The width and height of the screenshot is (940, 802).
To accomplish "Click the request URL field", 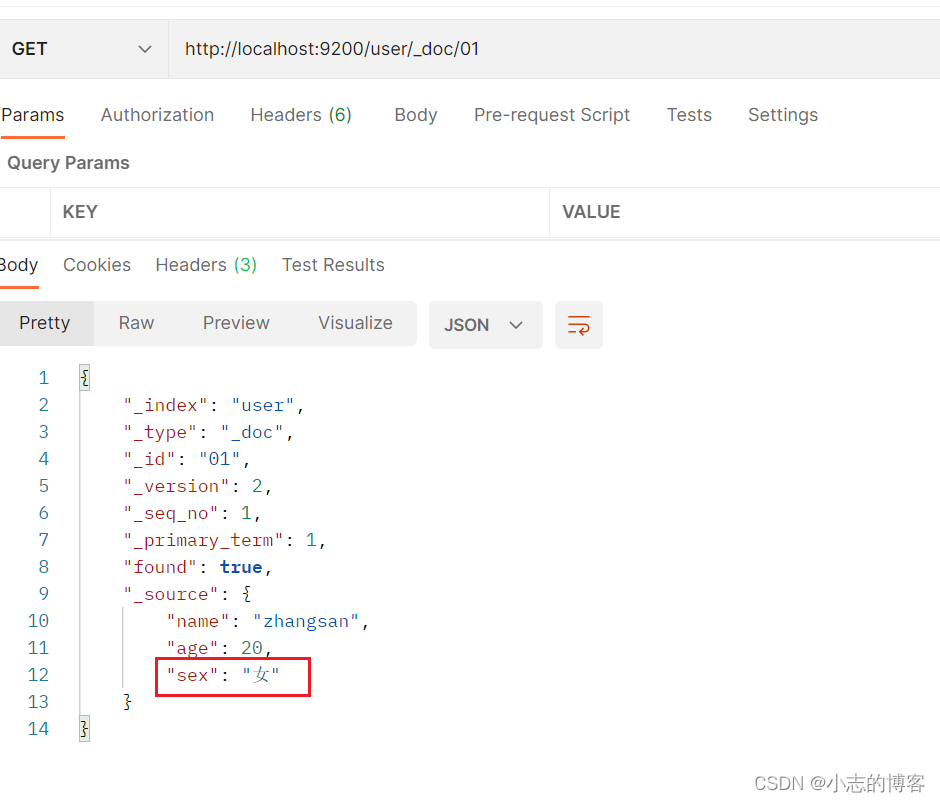I will point(554,49).
